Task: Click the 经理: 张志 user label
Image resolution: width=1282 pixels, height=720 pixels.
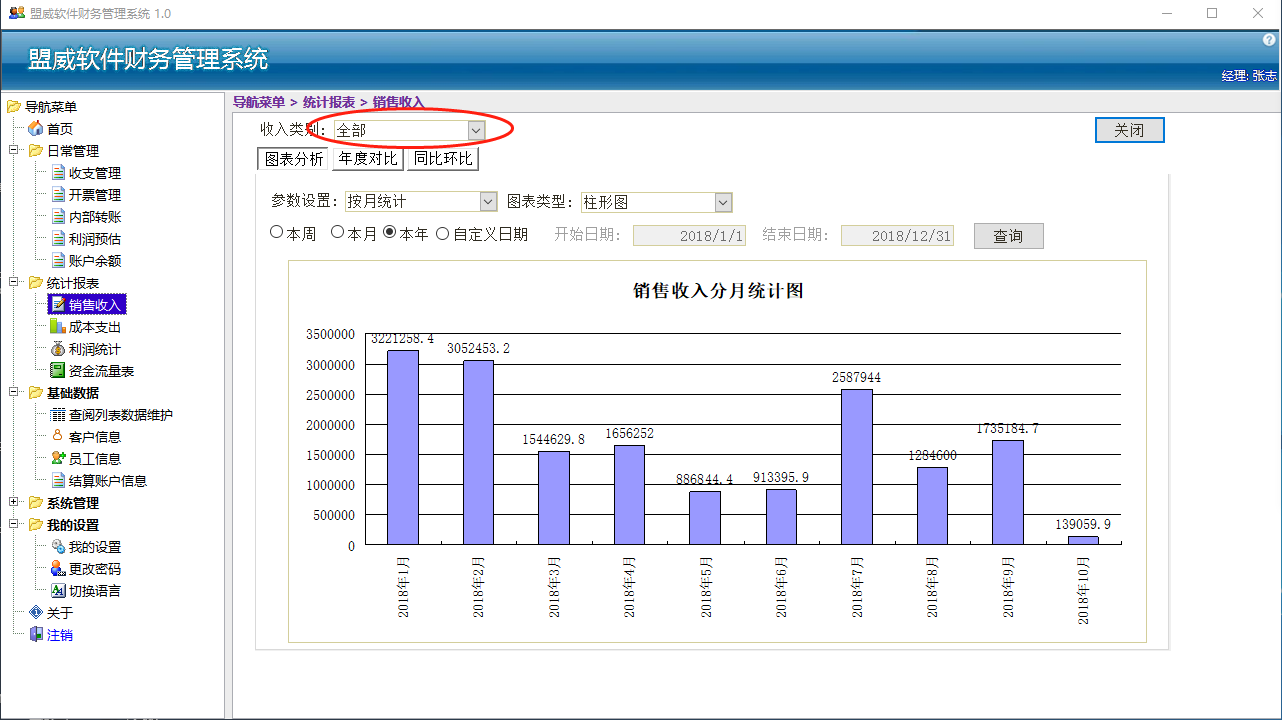Action: pos(1249,76)
